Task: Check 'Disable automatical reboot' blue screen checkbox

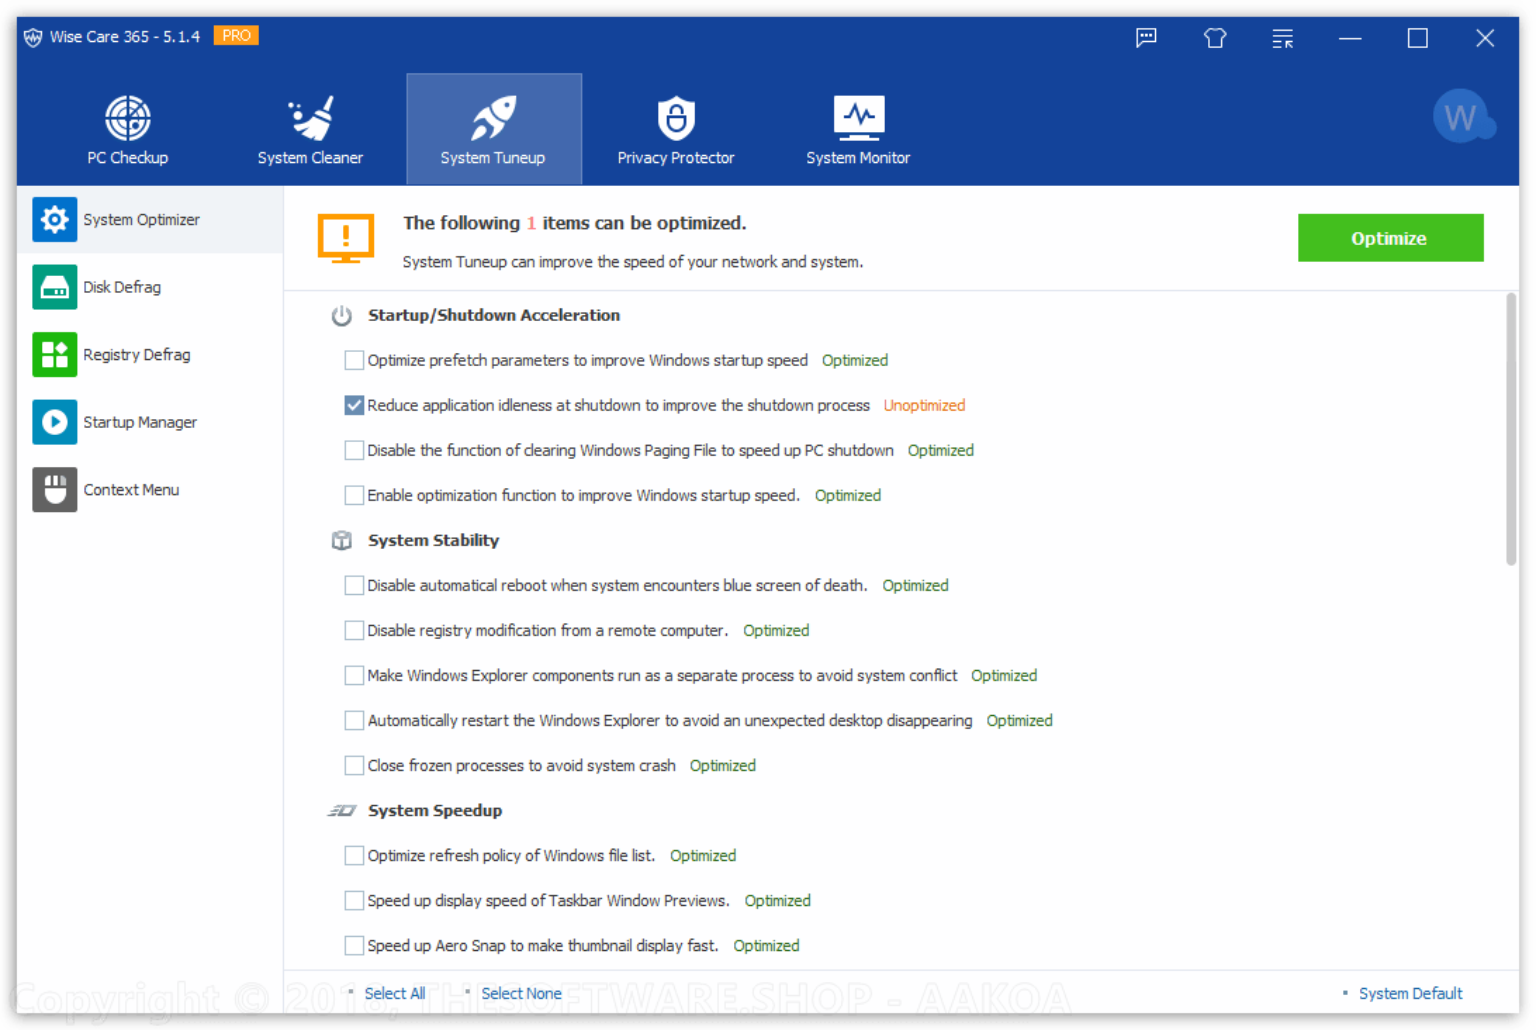Action: coord(354,585)
